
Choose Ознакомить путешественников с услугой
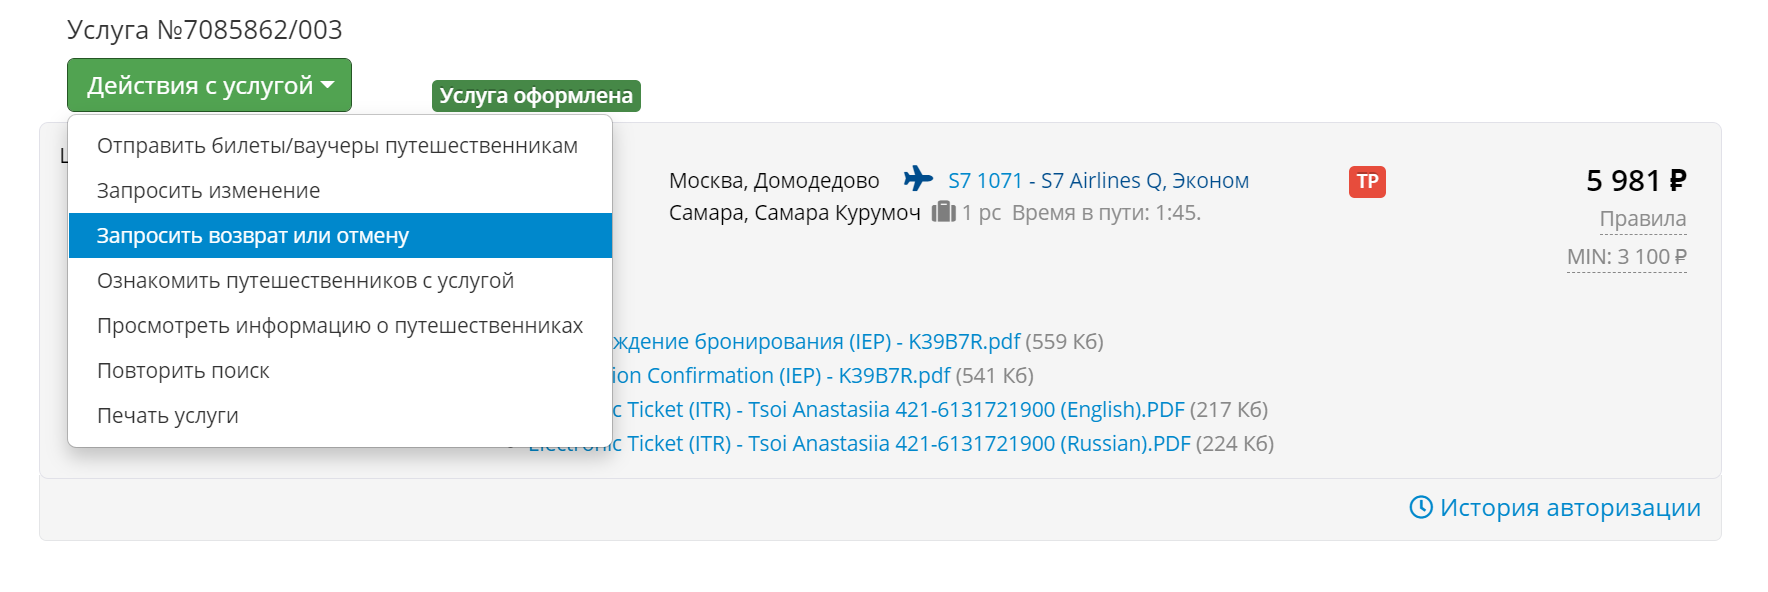[x=305, y=281]
